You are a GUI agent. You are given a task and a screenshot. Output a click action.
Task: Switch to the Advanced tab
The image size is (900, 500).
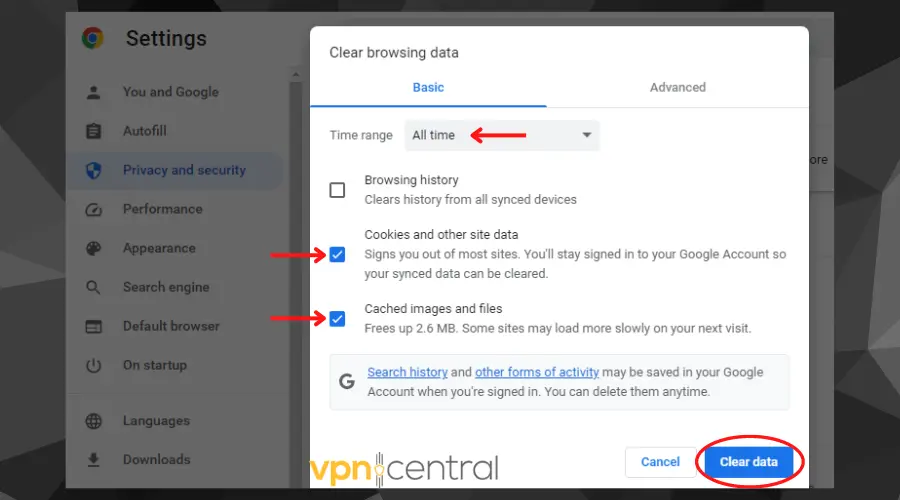[677, 87]
